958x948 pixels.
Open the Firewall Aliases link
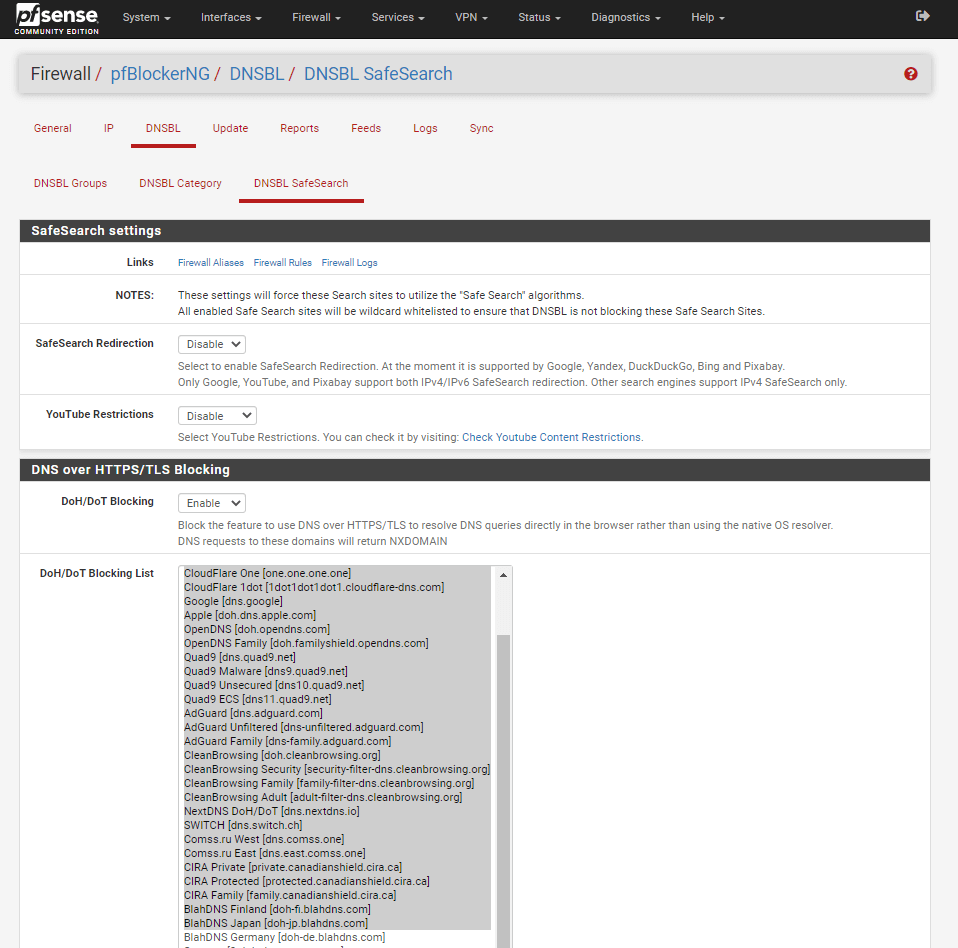coord(210,263)
